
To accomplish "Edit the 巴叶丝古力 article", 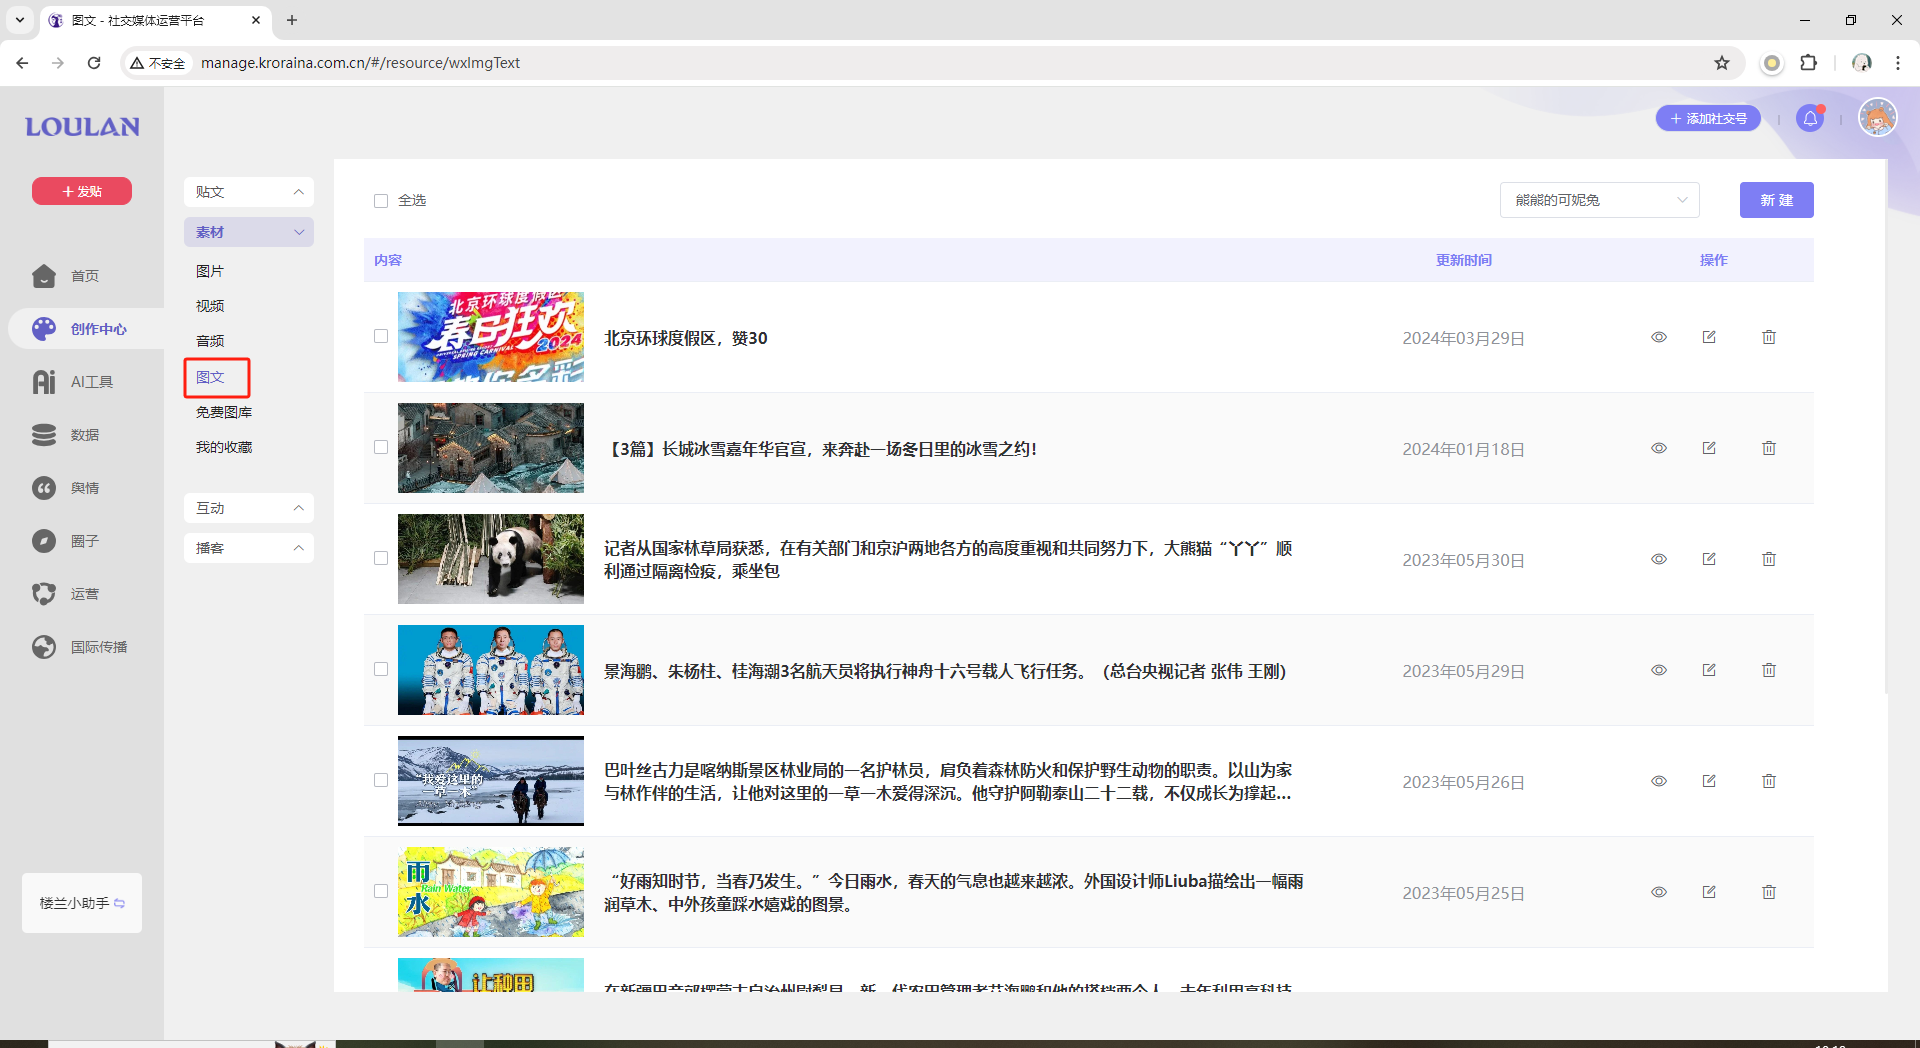I will pos(1709,781).
